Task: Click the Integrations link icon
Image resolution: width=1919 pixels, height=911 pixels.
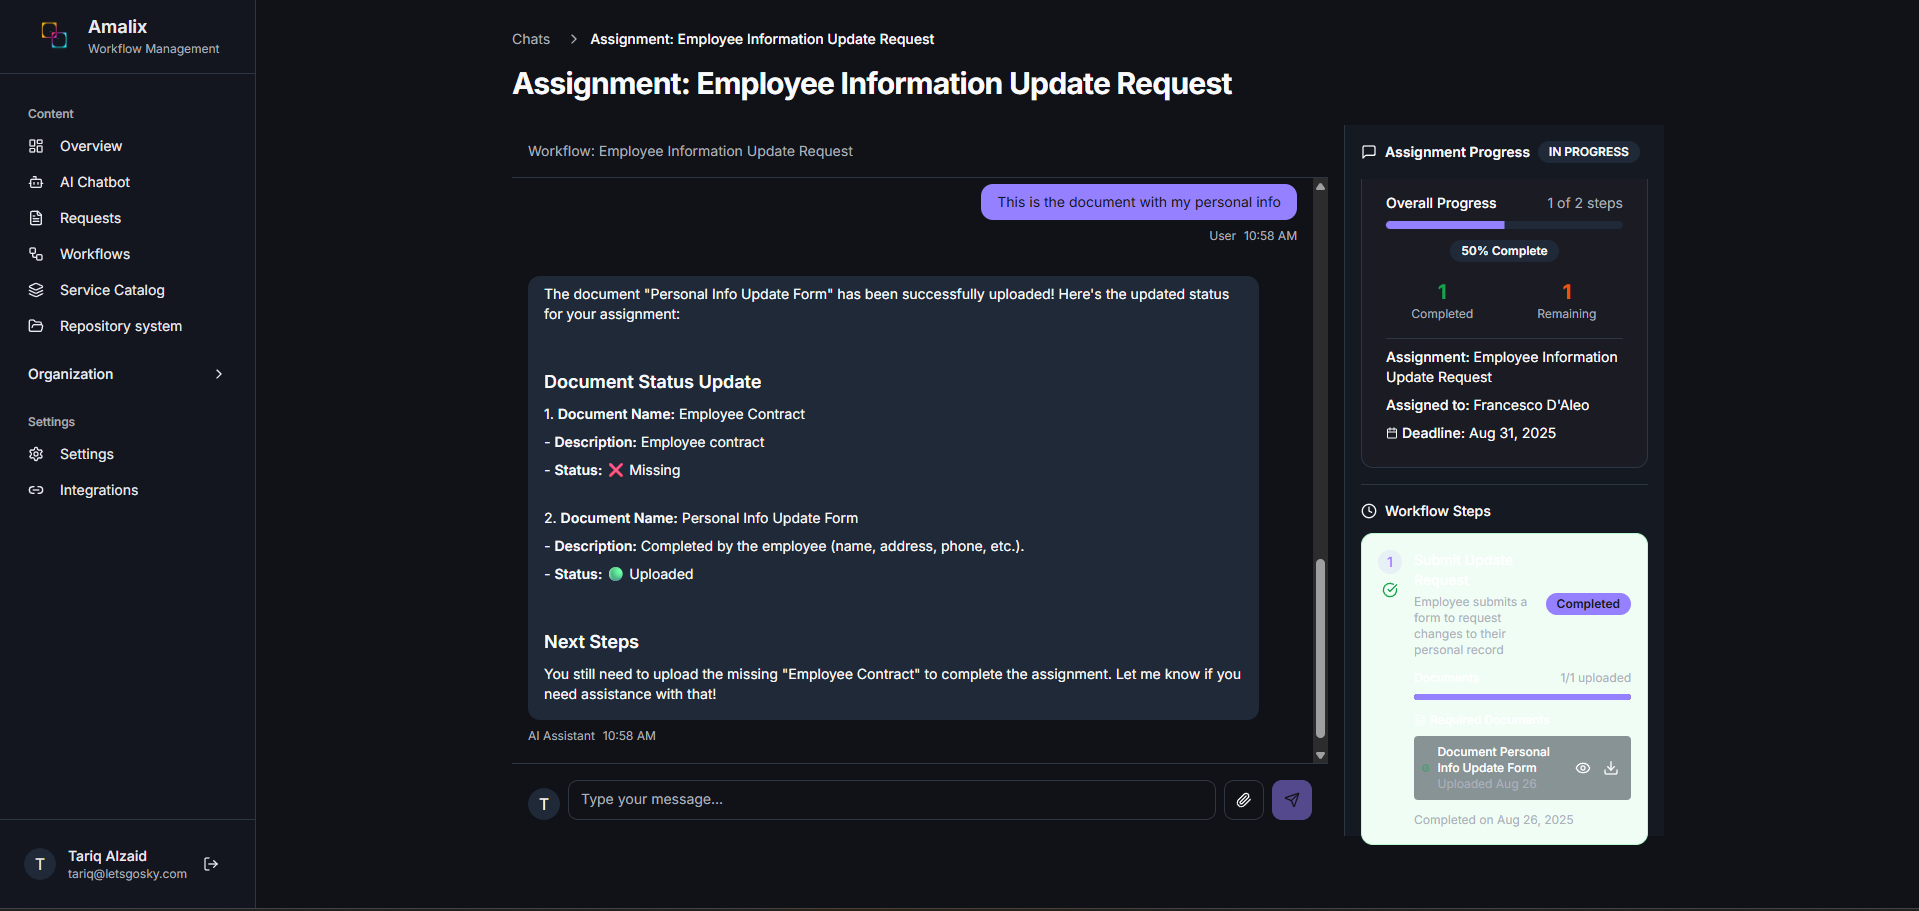Action: [36, 490]
